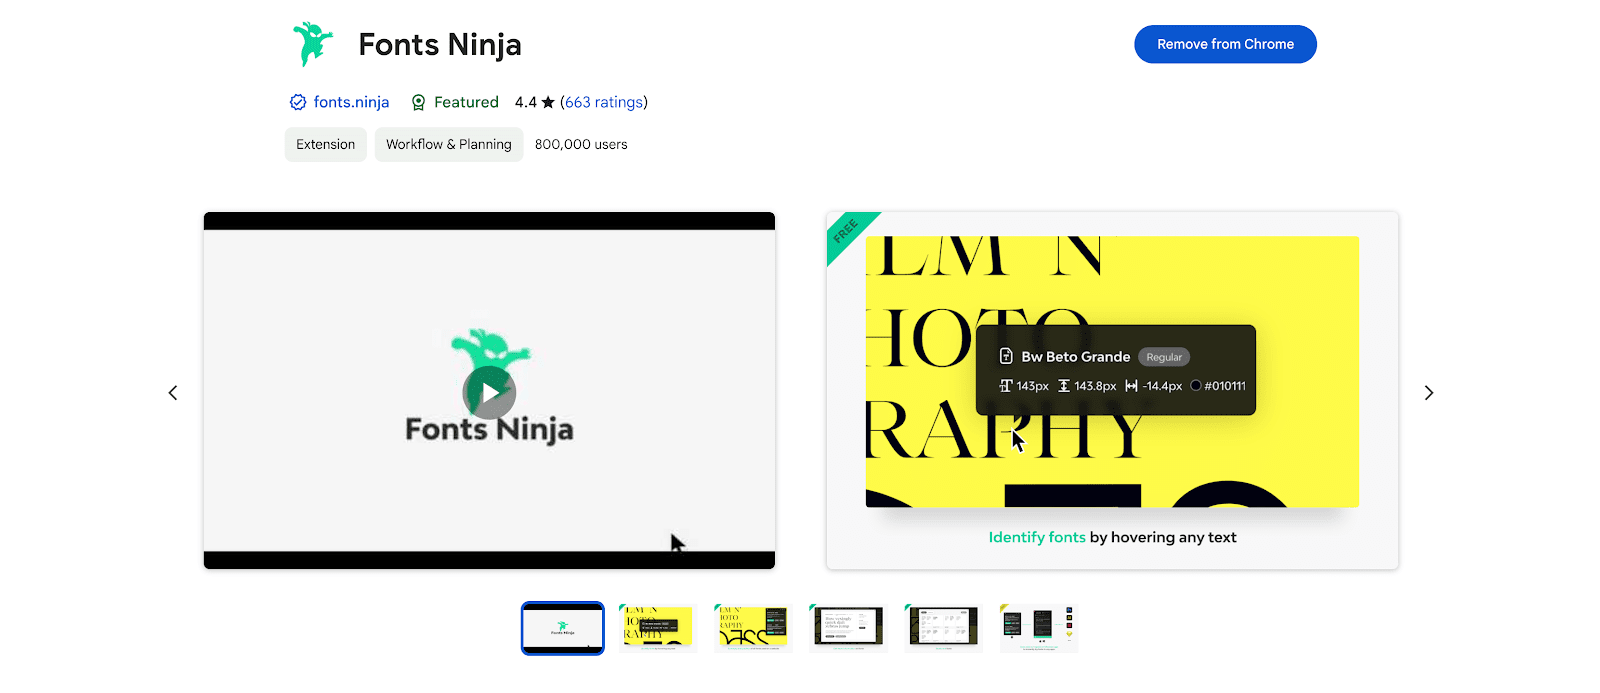Viewport: 1600px width, 693px height.
Task: Click the Featured label text
Action: coord(466,102)
